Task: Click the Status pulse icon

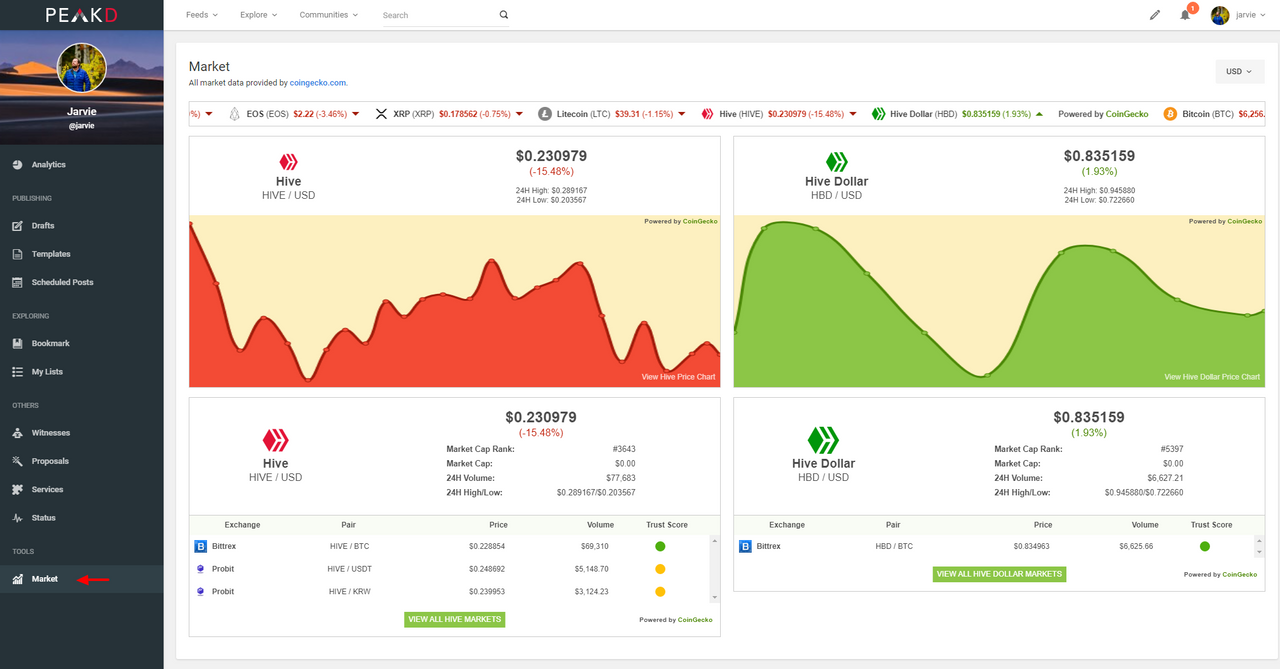Action: (x=17, y=518)
